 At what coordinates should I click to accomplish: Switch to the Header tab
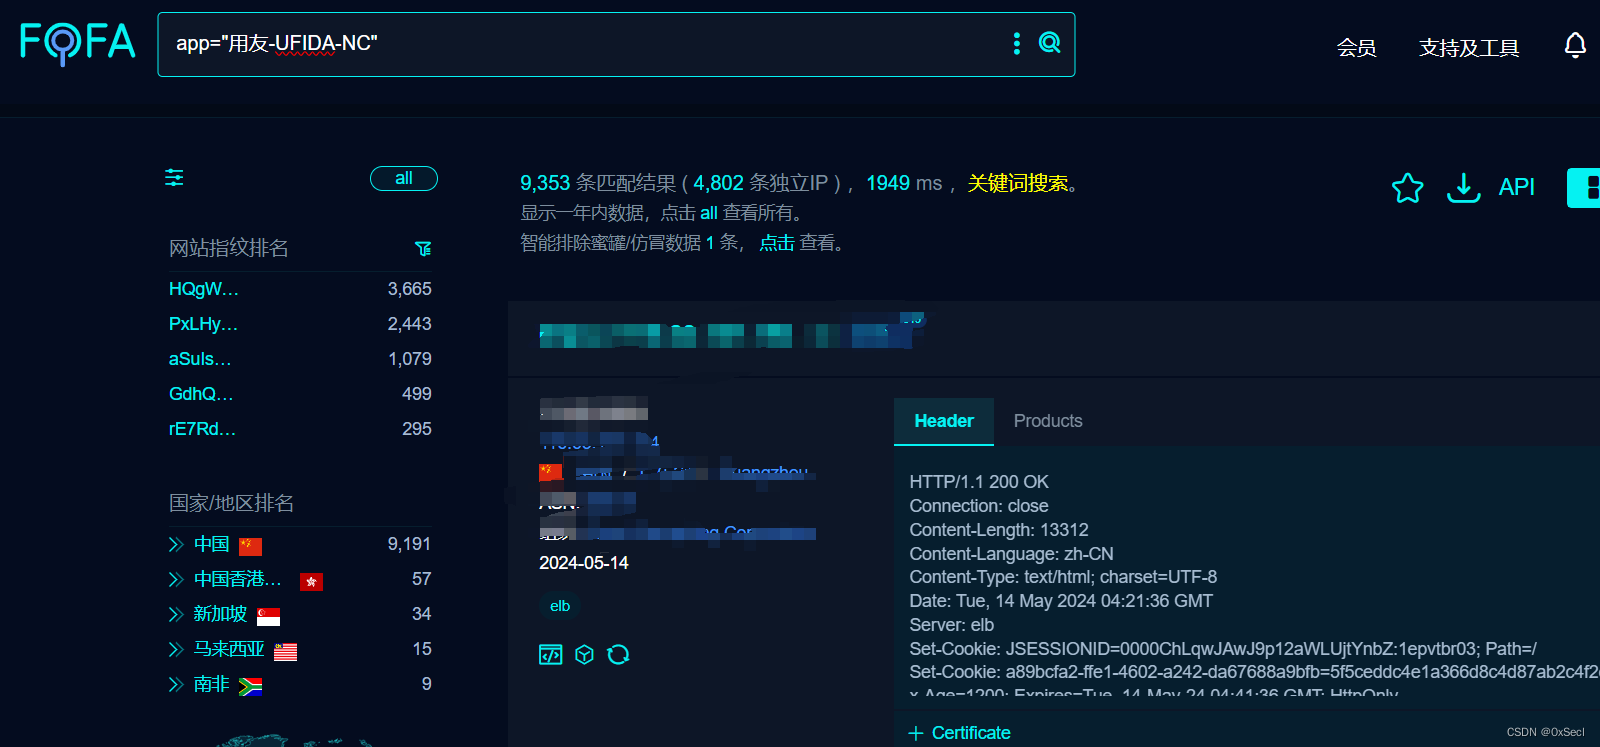[944, 421]
